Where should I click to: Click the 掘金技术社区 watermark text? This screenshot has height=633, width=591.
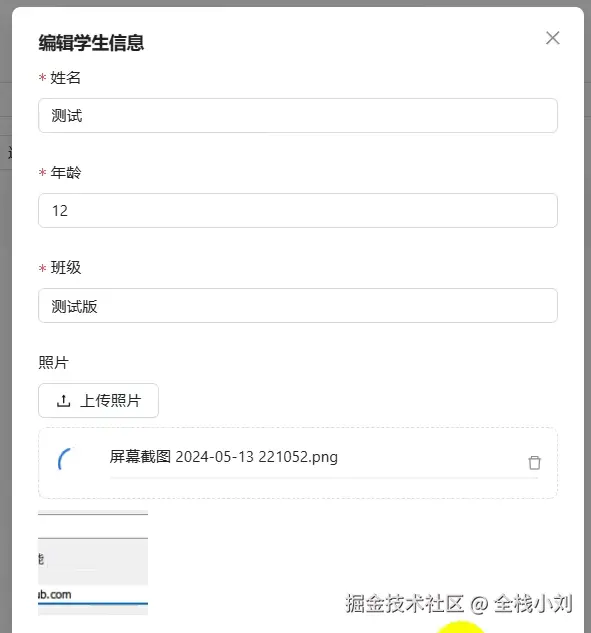point(404,604)
